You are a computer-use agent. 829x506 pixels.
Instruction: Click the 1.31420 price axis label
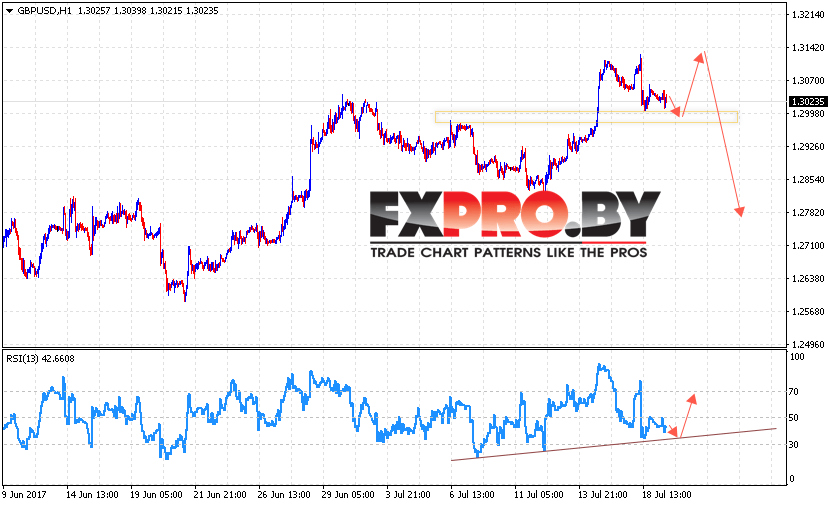point(808,48)
